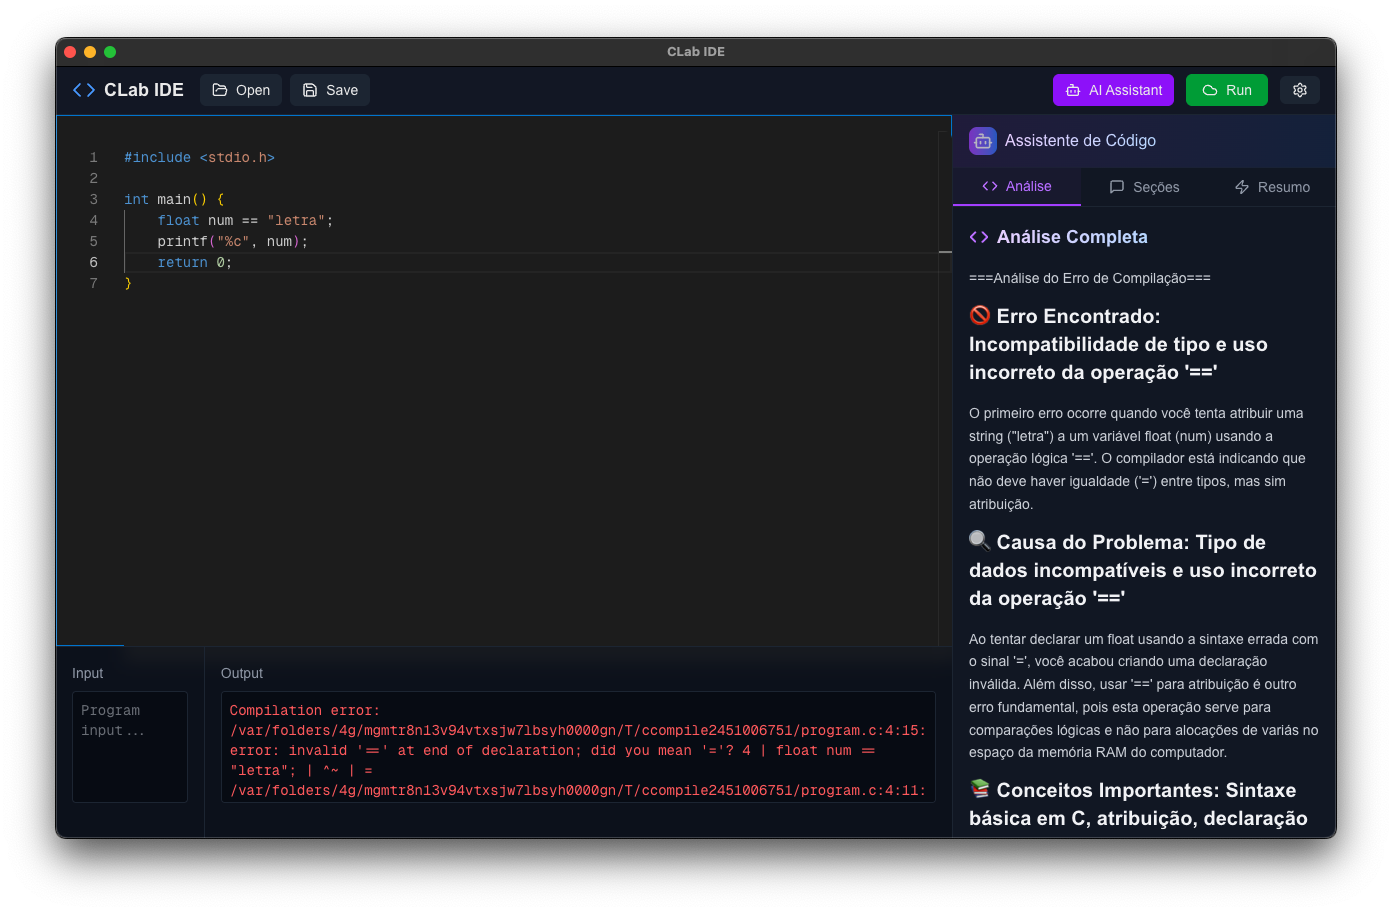Click the Input label
The image size is (1392, 912).
87,673
